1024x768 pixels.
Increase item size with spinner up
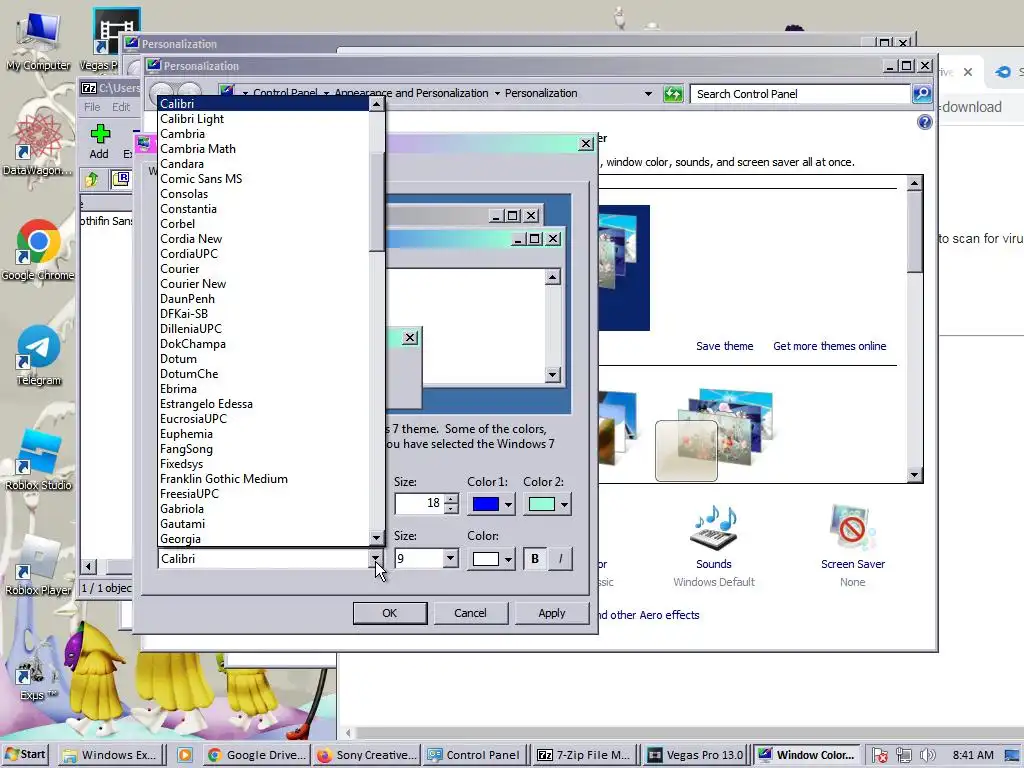[451, 500]
